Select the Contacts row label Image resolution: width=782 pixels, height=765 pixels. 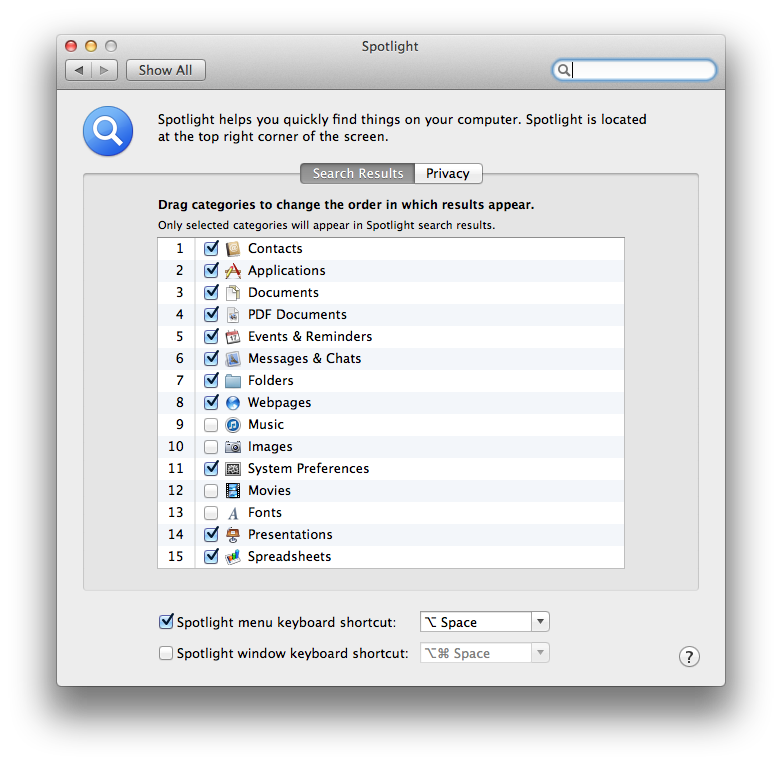click(x=275, y=248)
